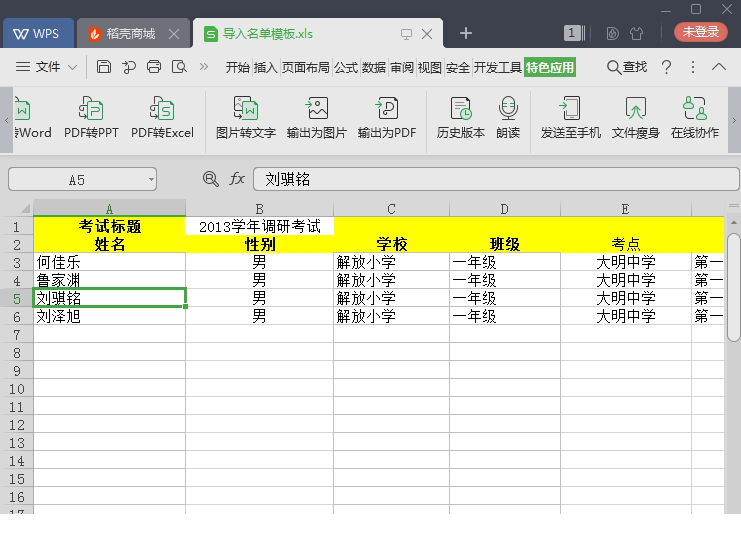The image size is (741, 534).
Task: Expand more quick-access tools chevron
Action: point(204,67)
